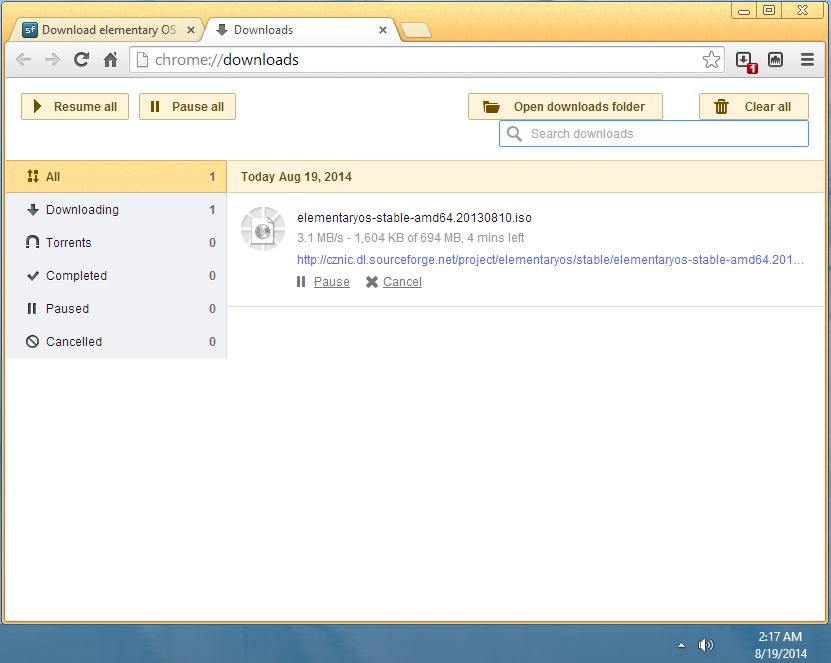Image resolution: width=831 pixels, height=663 pixels.
Task: Open the Chrome hamburger menu
Action: [x=807, y=59]
